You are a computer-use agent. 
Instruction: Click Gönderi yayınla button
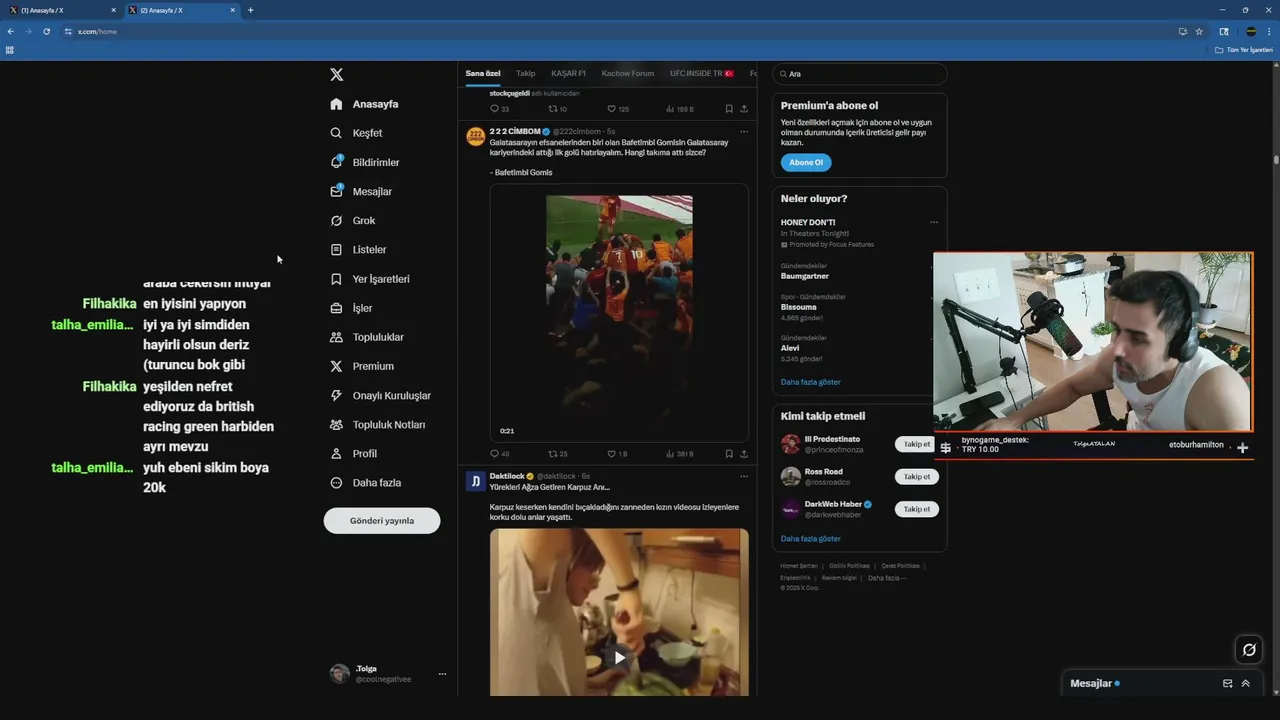[382, 521]
